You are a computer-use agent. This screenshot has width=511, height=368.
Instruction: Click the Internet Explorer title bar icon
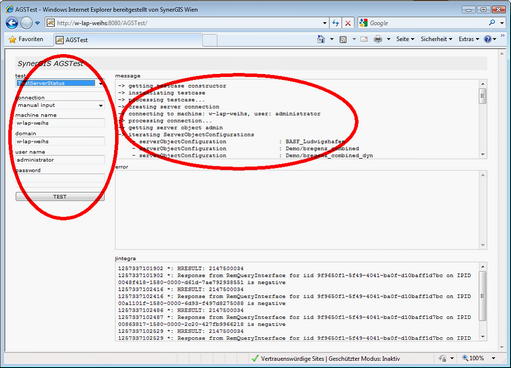(10, 9)
